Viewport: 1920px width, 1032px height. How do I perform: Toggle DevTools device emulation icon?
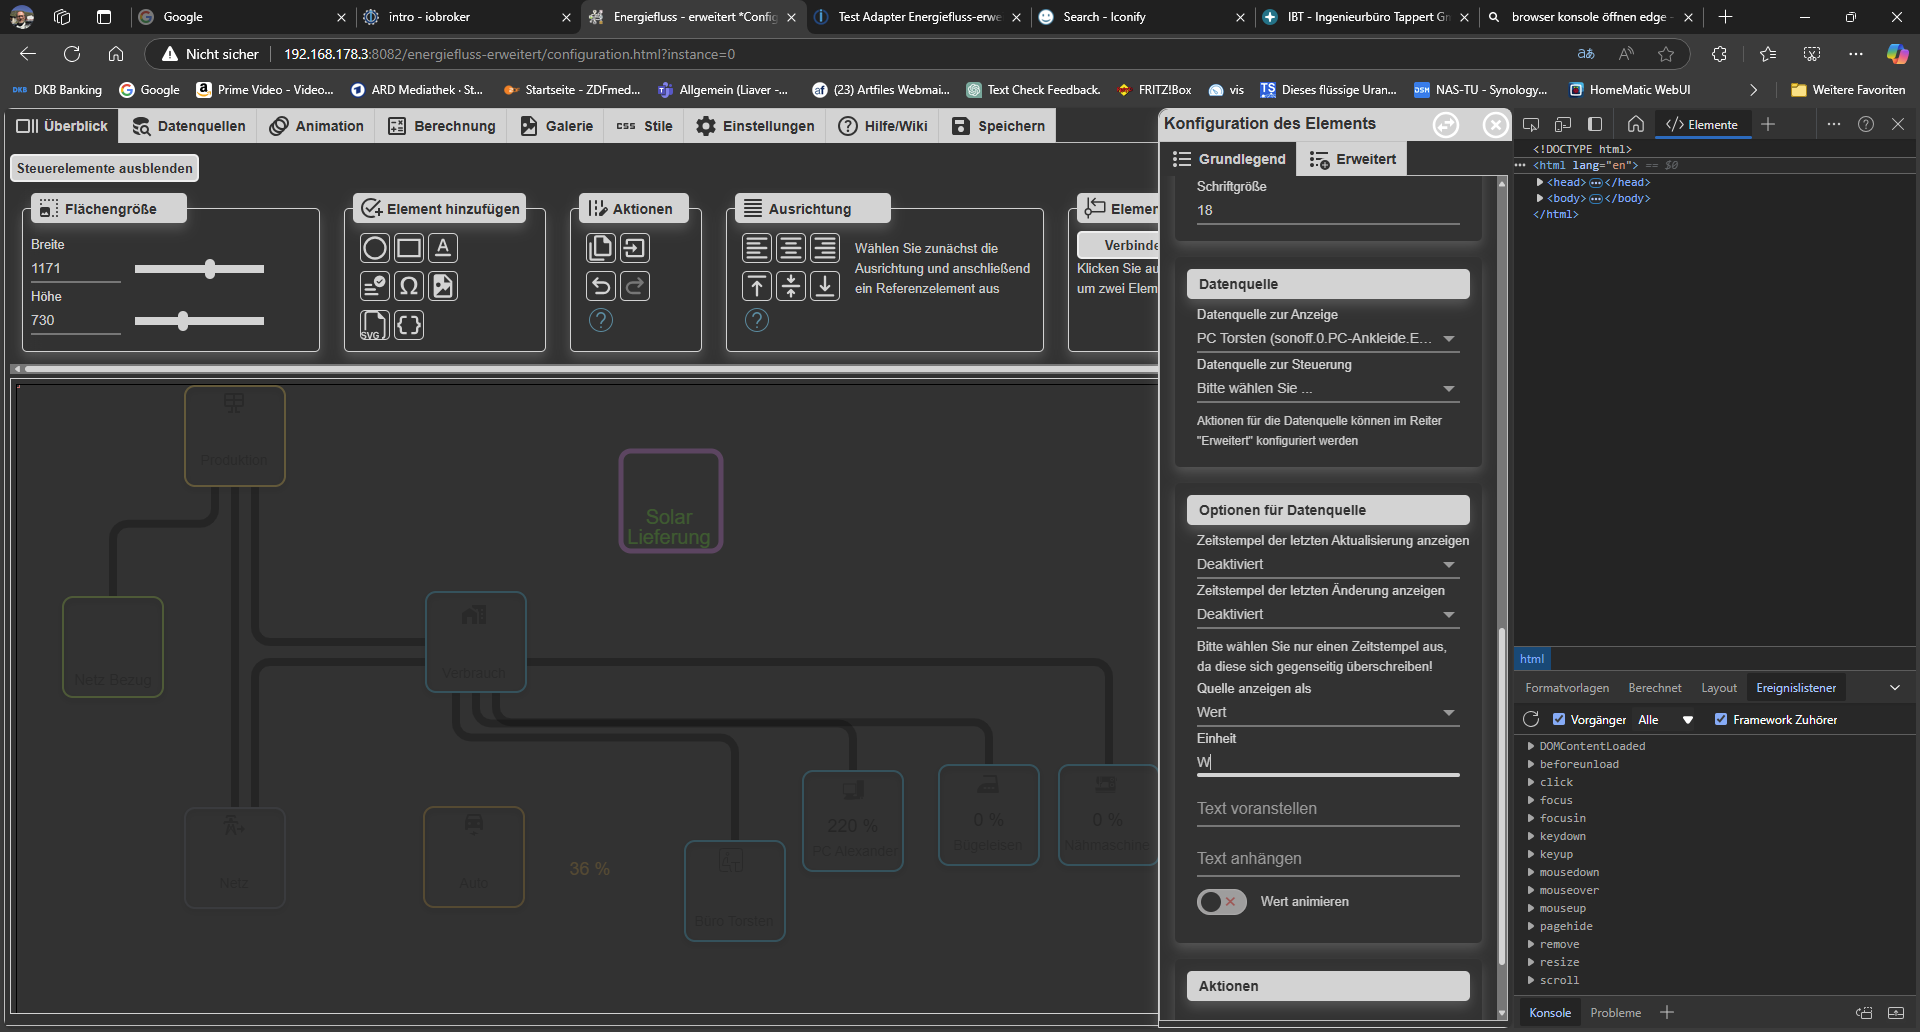pos(1563,124)
